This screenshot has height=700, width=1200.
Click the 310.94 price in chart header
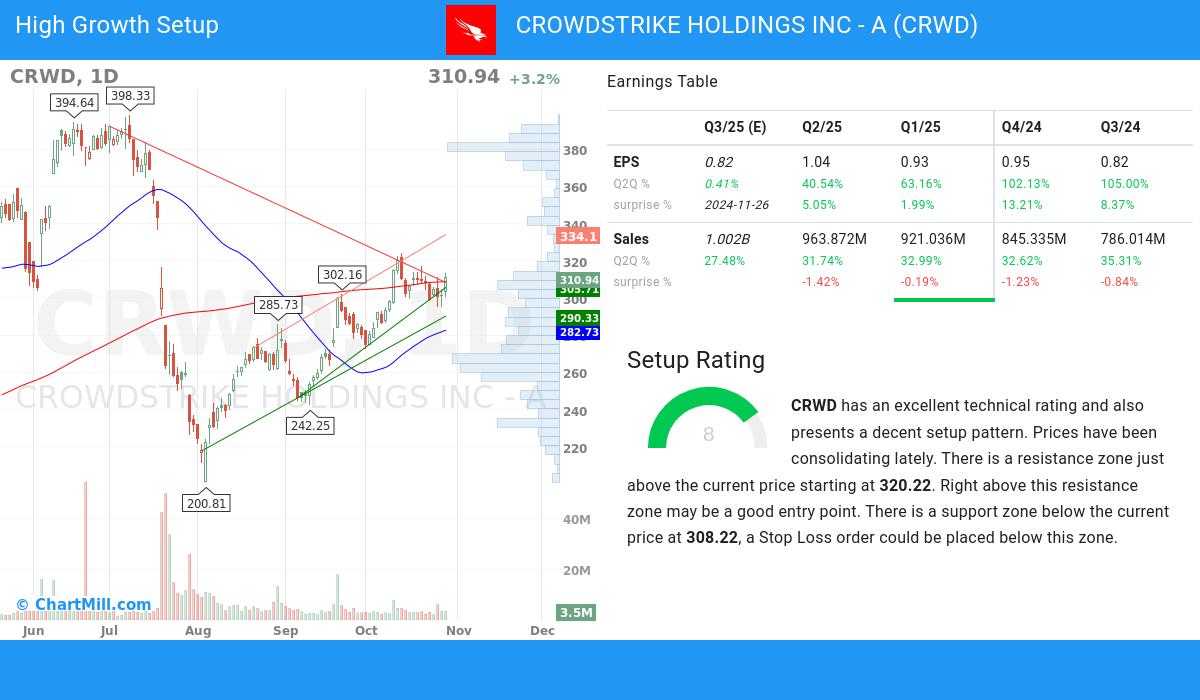pos(463,77)
